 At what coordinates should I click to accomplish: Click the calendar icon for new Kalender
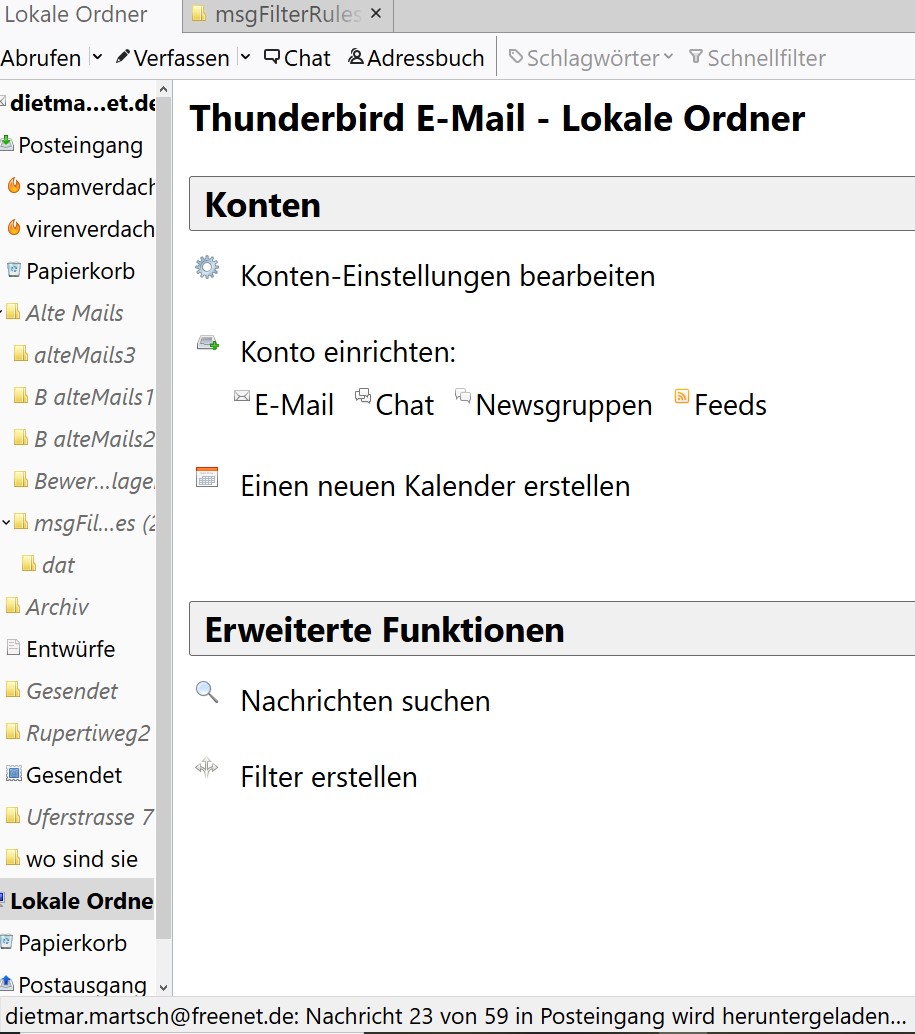click(207, 477)
